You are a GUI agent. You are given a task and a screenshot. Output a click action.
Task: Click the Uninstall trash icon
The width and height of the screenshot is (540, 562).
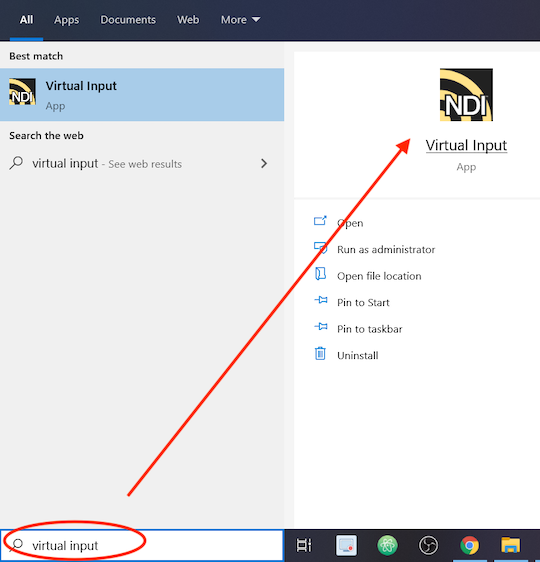click(320, 354)
